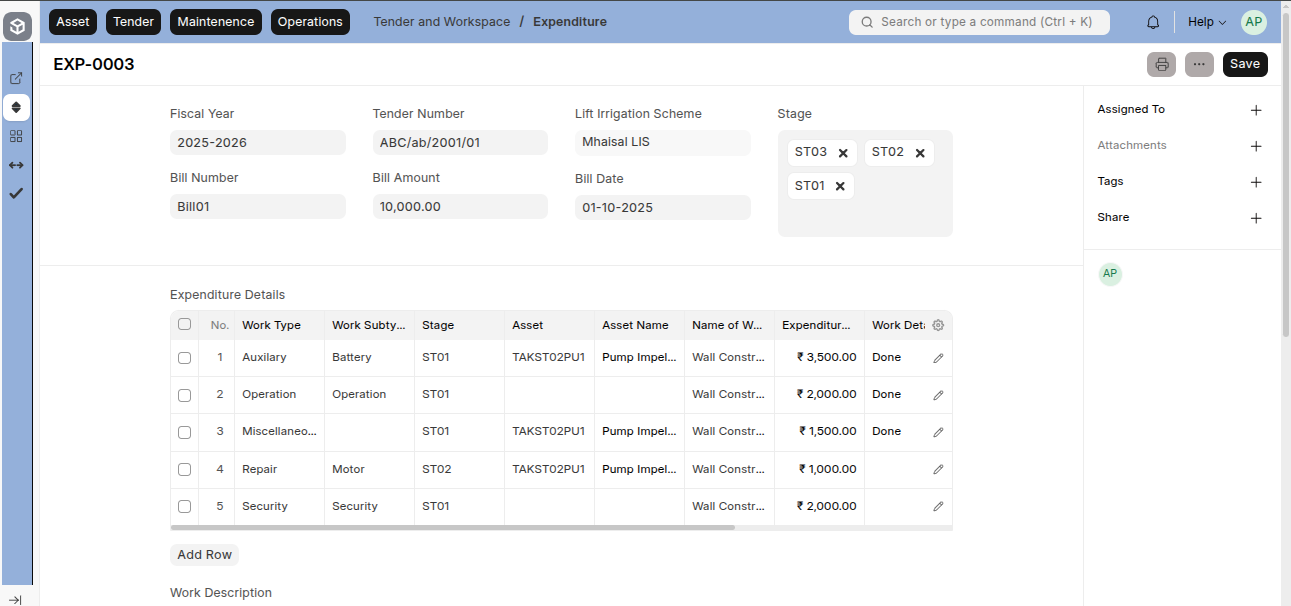Check the Repair row checkbox
1291x606 pixels.
pos(184,469)
